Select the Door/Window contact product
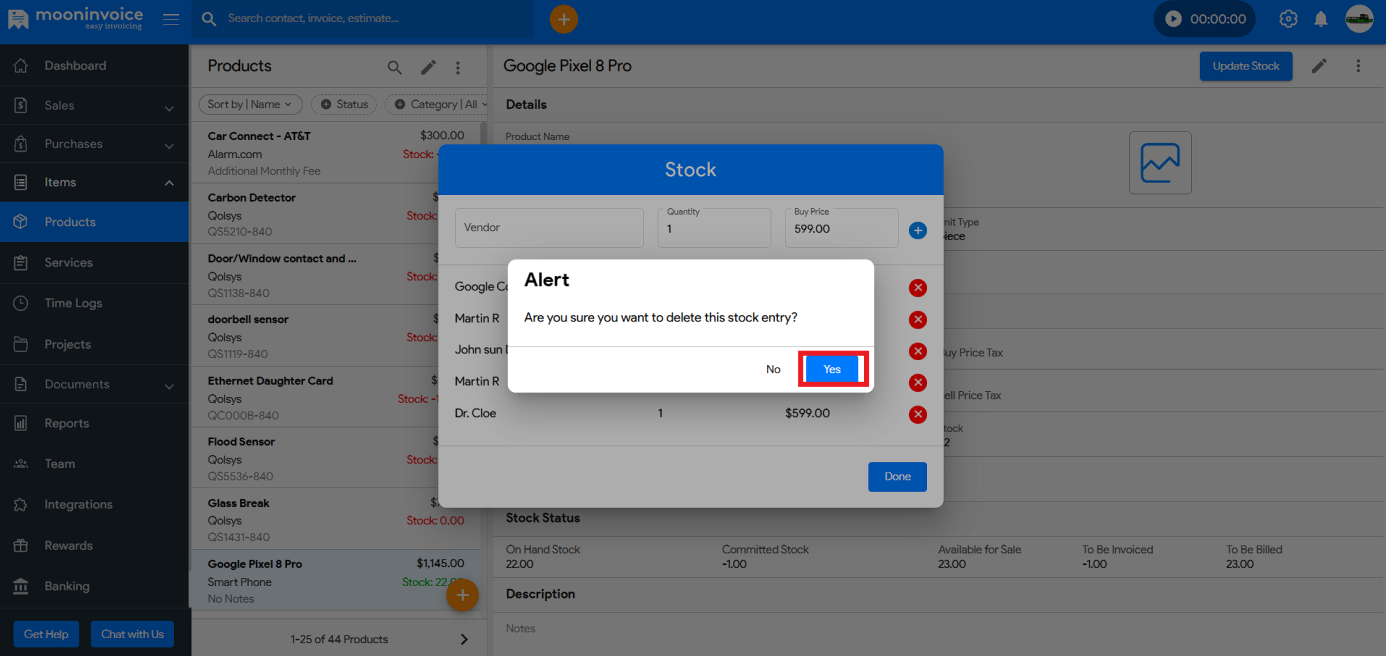 pyautogui.click(x=336, y=275)
